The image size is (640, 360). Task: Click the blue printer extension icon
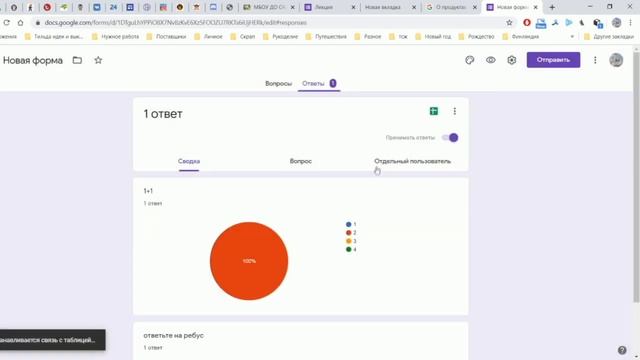click(541, 23)
